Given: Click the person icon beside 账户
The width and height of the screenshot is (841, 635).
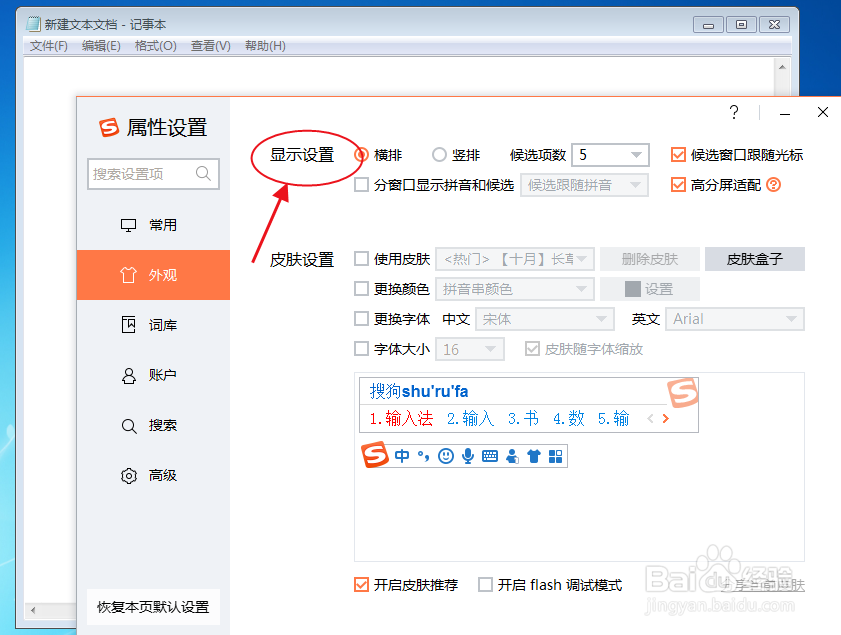Looking at the screenshot, I should pos(129,375).
